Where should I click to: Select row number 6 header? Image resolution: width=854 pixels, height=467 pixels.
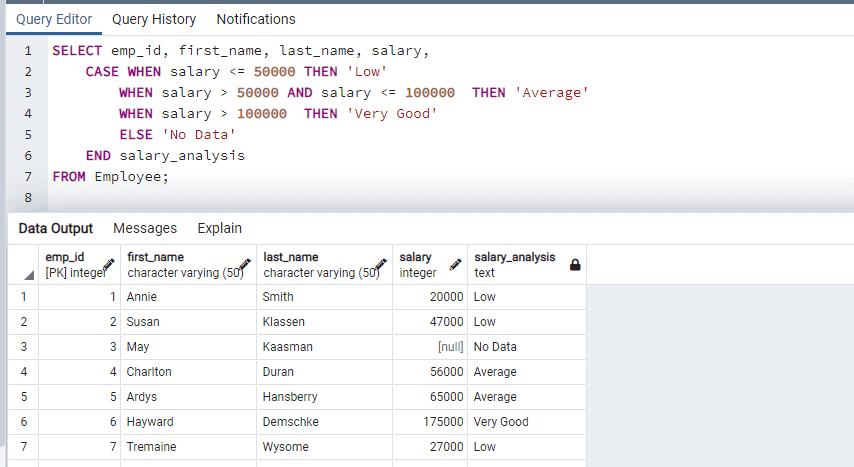pos(22,422)
